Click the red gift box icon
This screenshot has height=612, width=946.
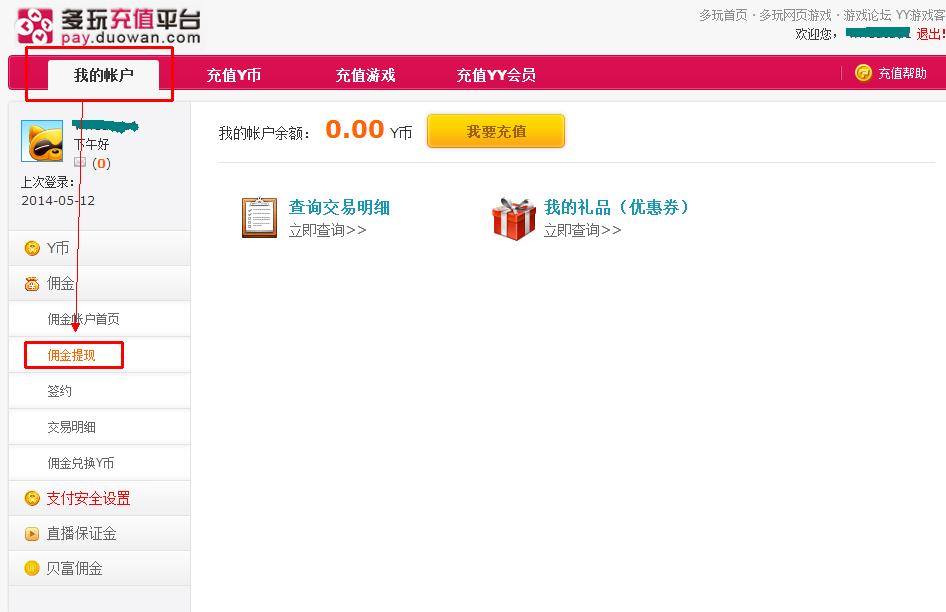coord(514,217)
